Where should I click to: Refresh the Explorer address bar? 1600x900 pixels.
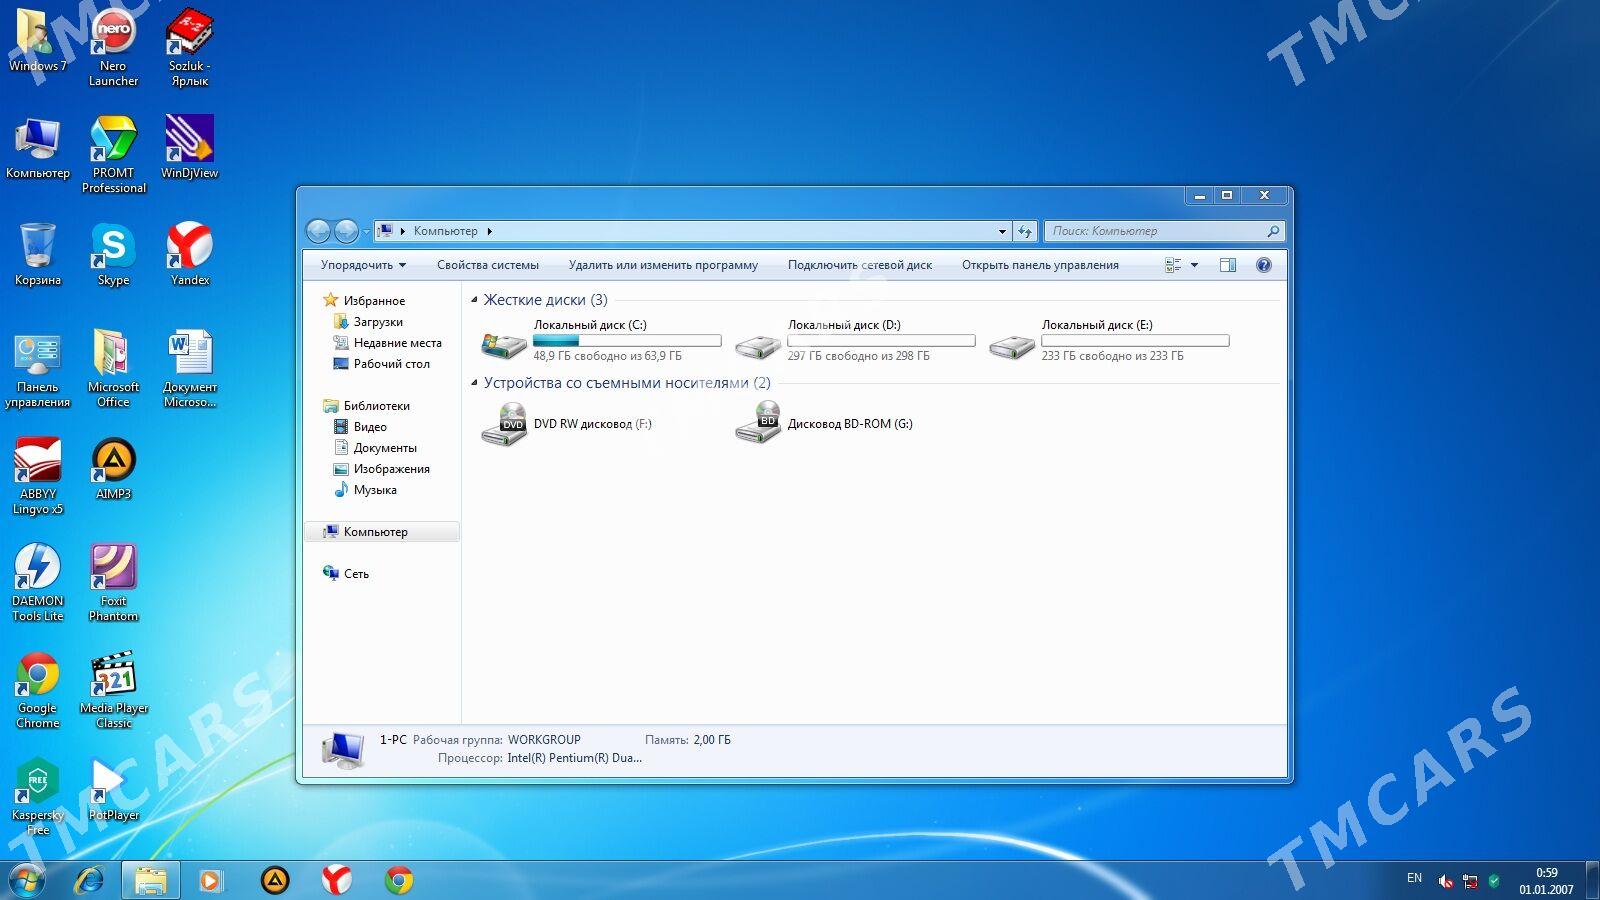[1024, 231]
